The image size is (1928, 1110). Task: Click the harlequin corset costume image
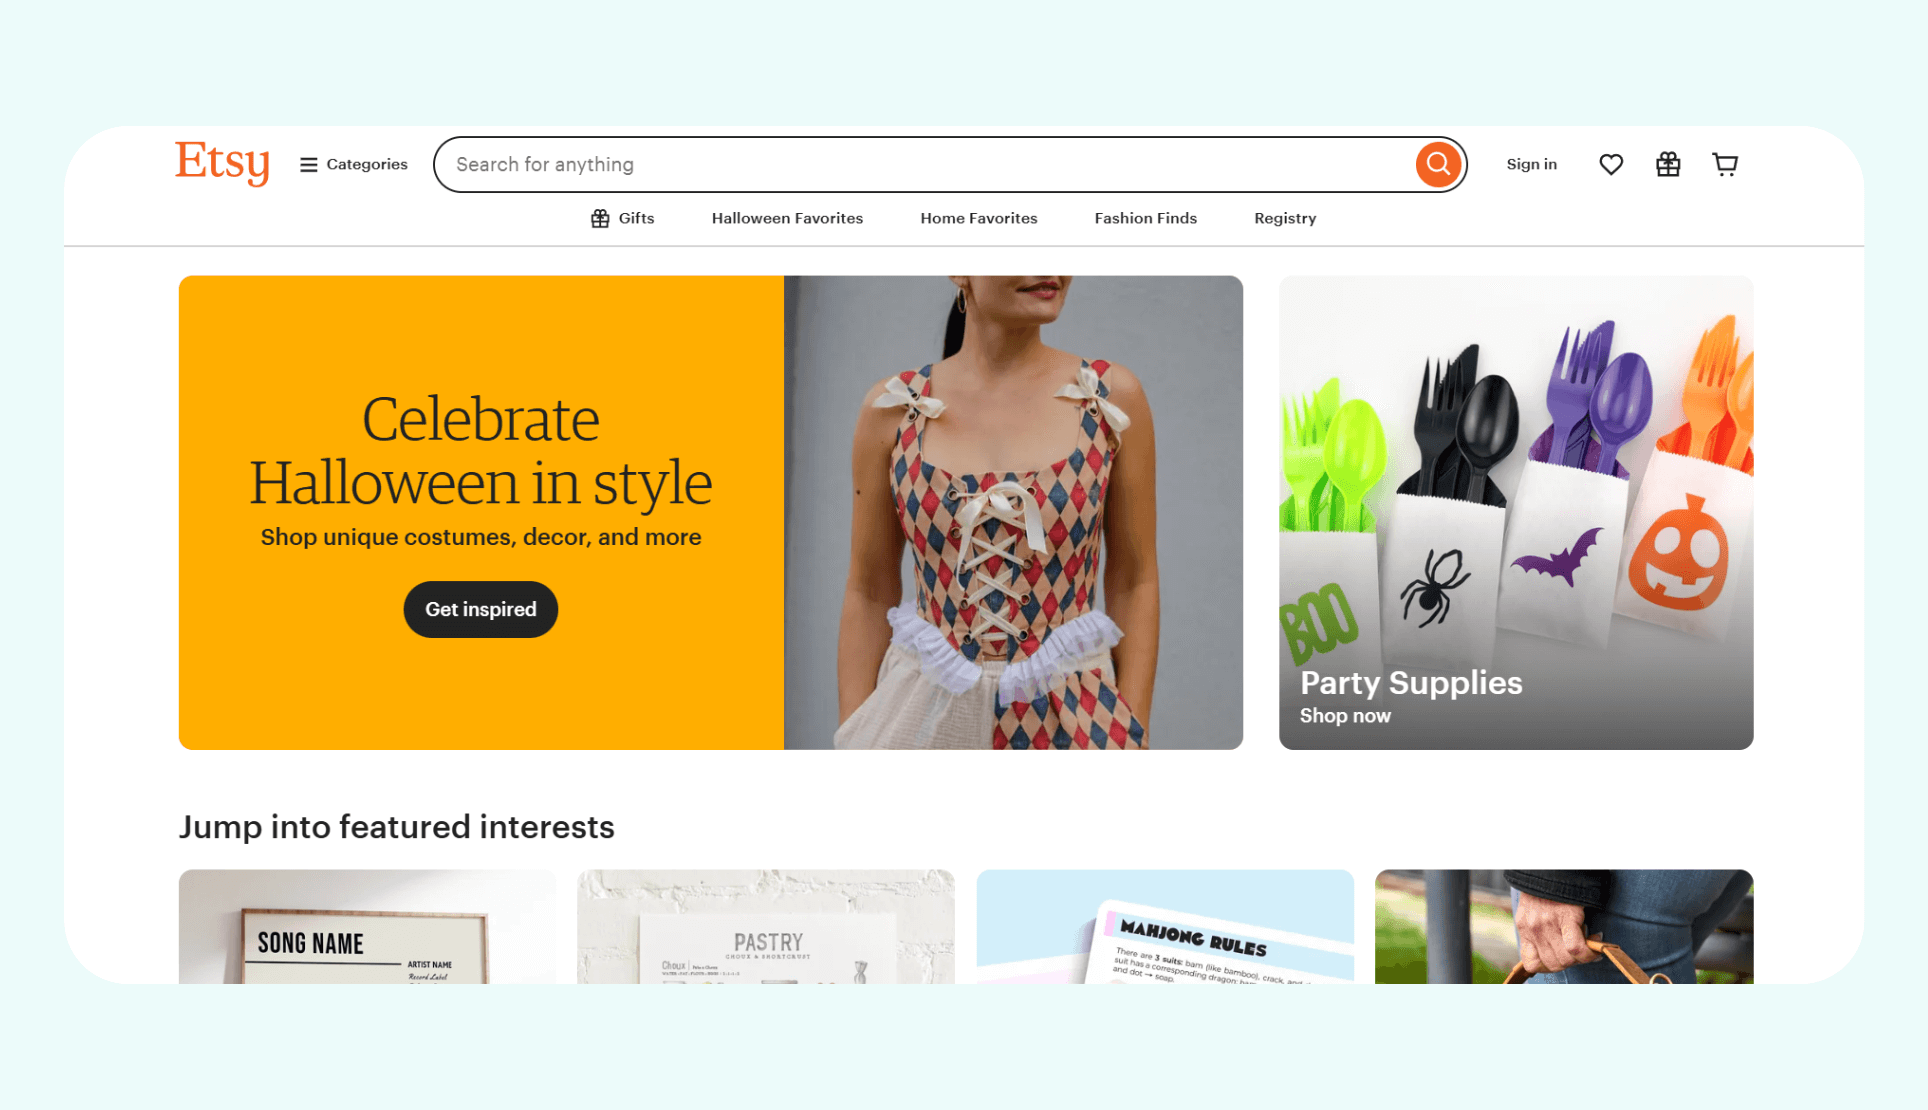pos(1013,513)
